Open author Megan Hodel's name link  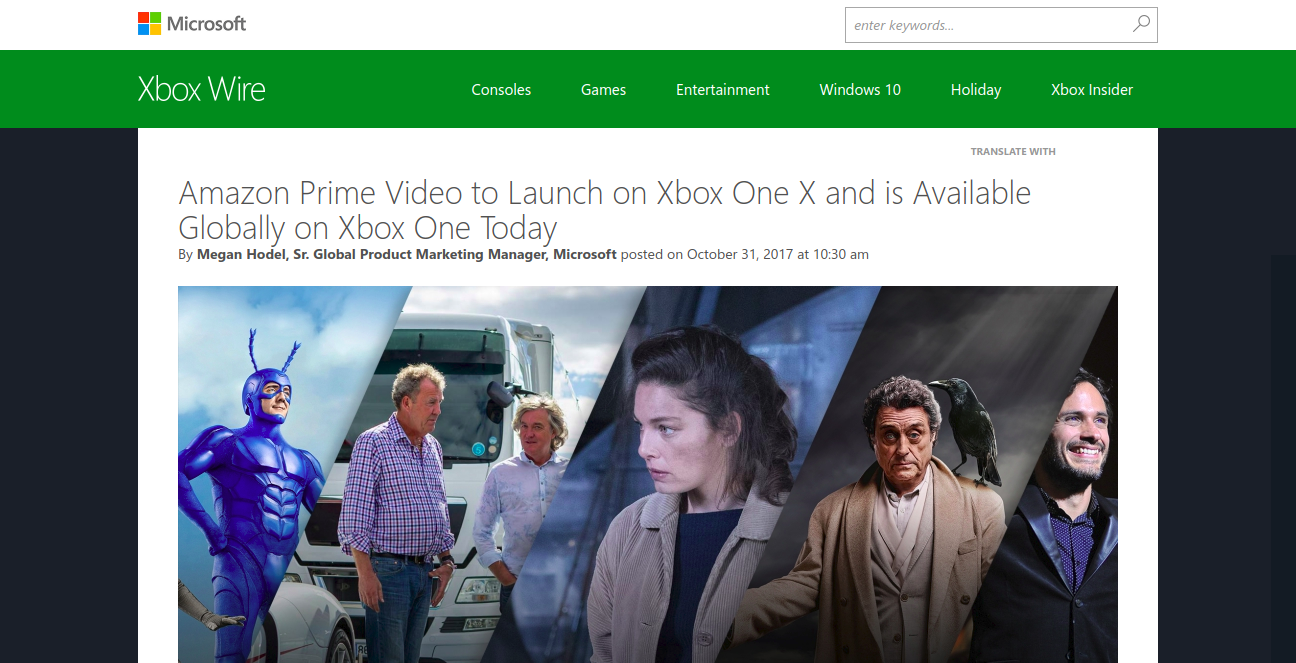pos(406,254)
